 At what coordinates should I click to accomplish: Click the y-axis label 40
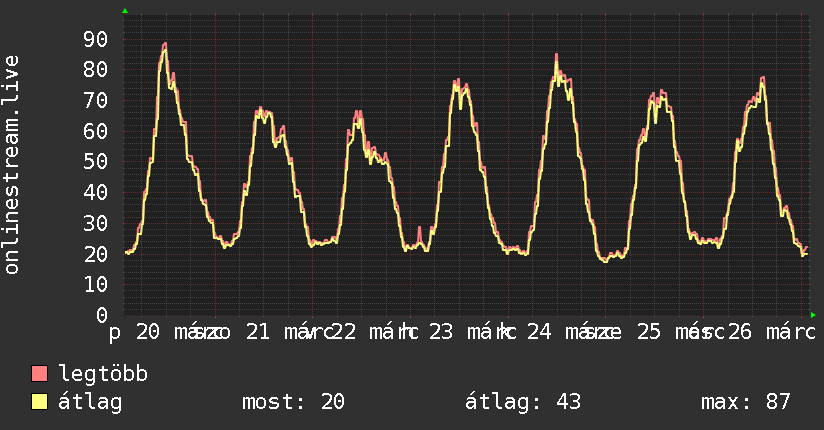pyautogui.click(x=95, y=193)
